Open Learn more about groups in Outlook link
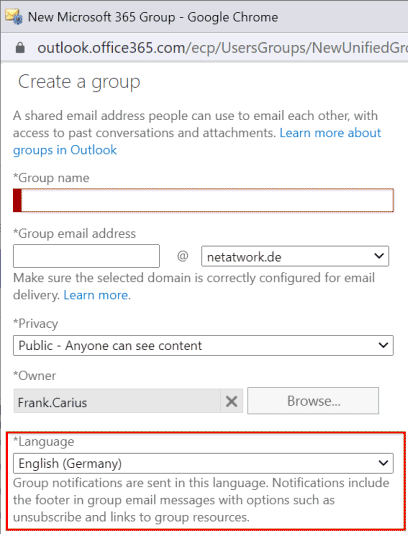The height and width of the screenshot is (534, 408). (197, 141)
